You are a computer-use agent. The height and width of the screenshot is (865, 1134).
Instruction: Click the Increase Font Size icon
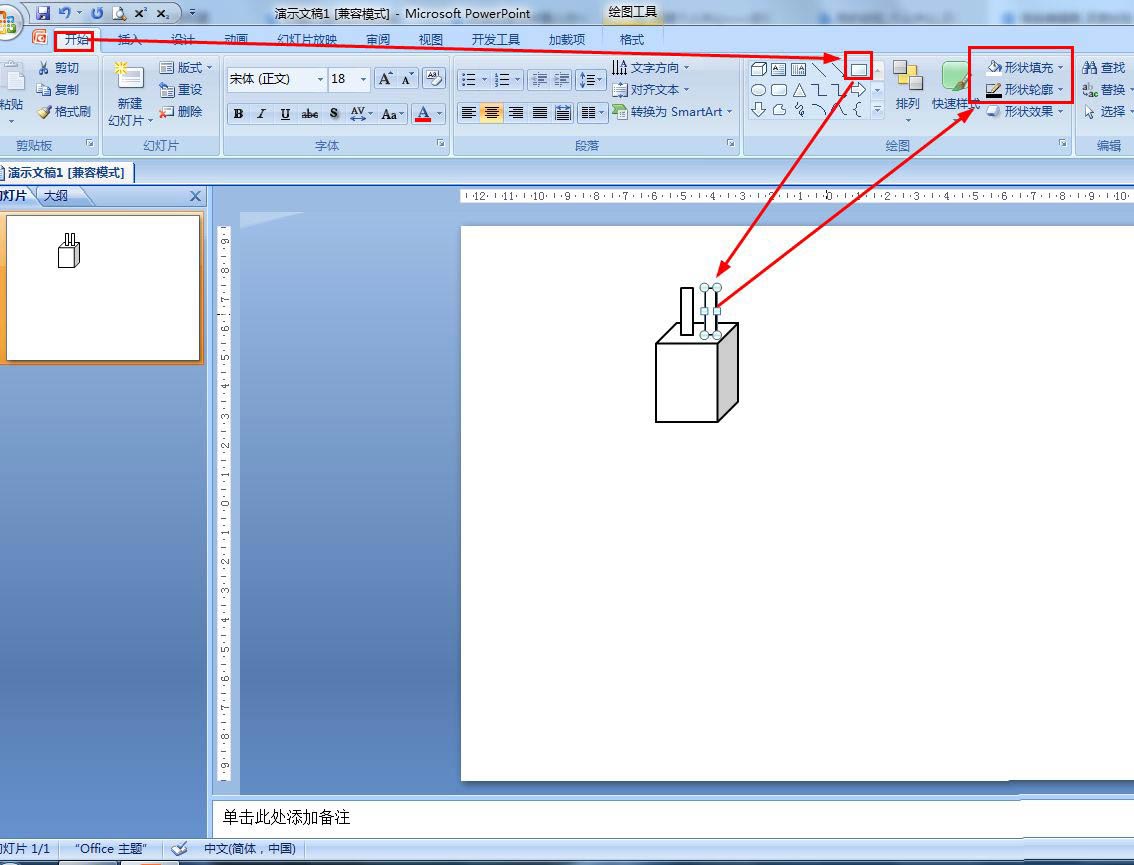point(385,78)
